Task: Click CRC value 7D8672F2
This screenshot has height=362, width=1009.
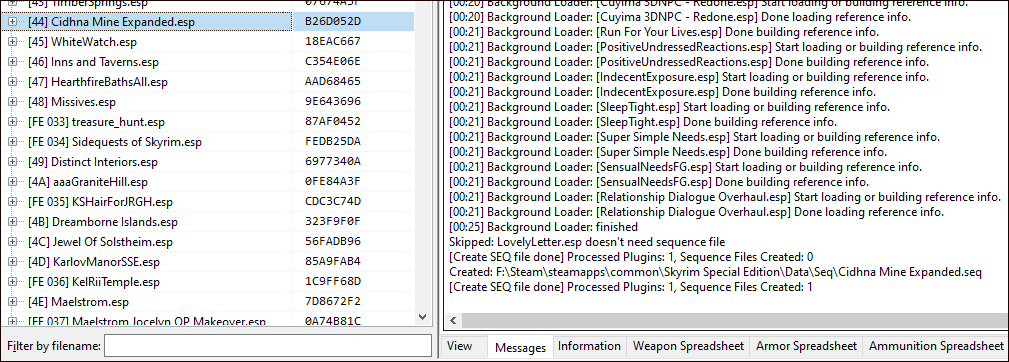Action: pyautogui.click(x=333, y=302)
